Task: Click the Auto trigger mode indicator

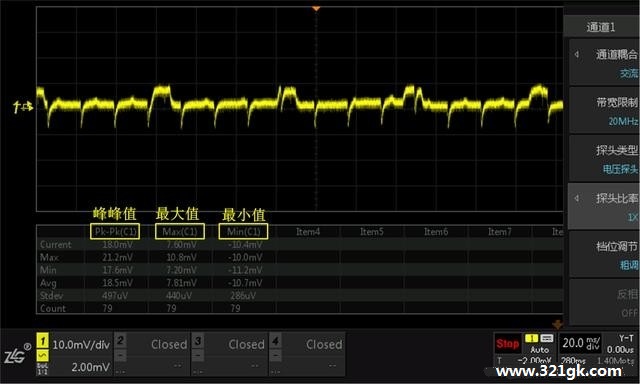Action: pos(539,350)
